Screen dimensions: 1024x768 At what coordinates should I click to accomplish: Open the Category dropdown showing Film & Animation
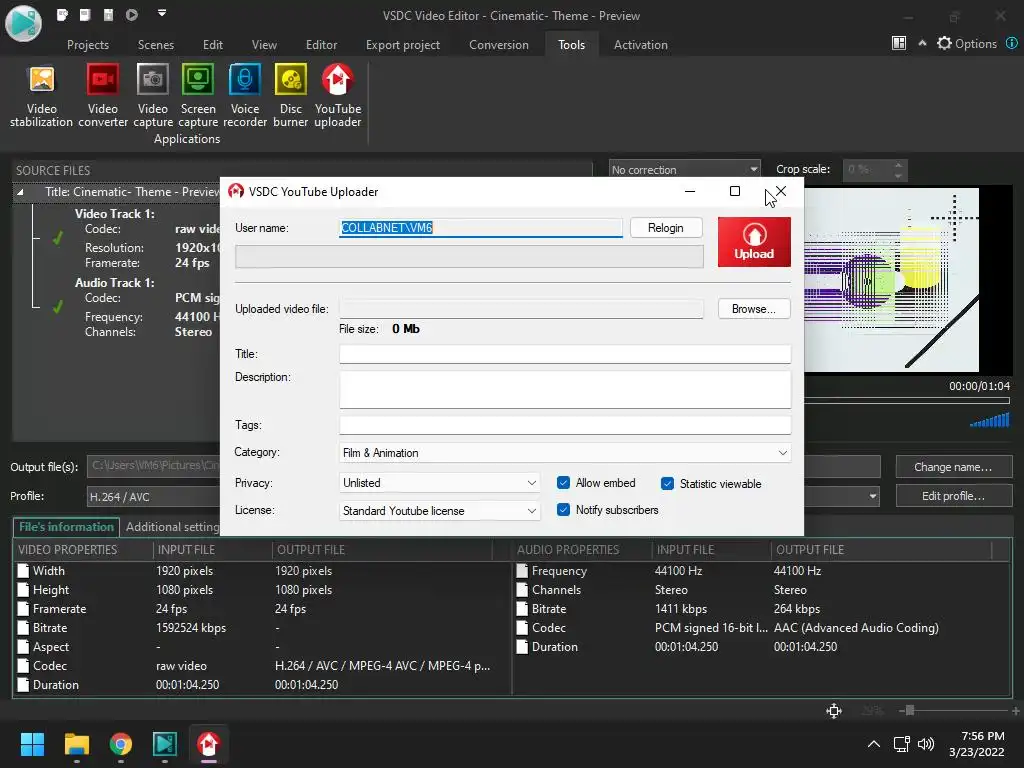click(x=565, y=453)
